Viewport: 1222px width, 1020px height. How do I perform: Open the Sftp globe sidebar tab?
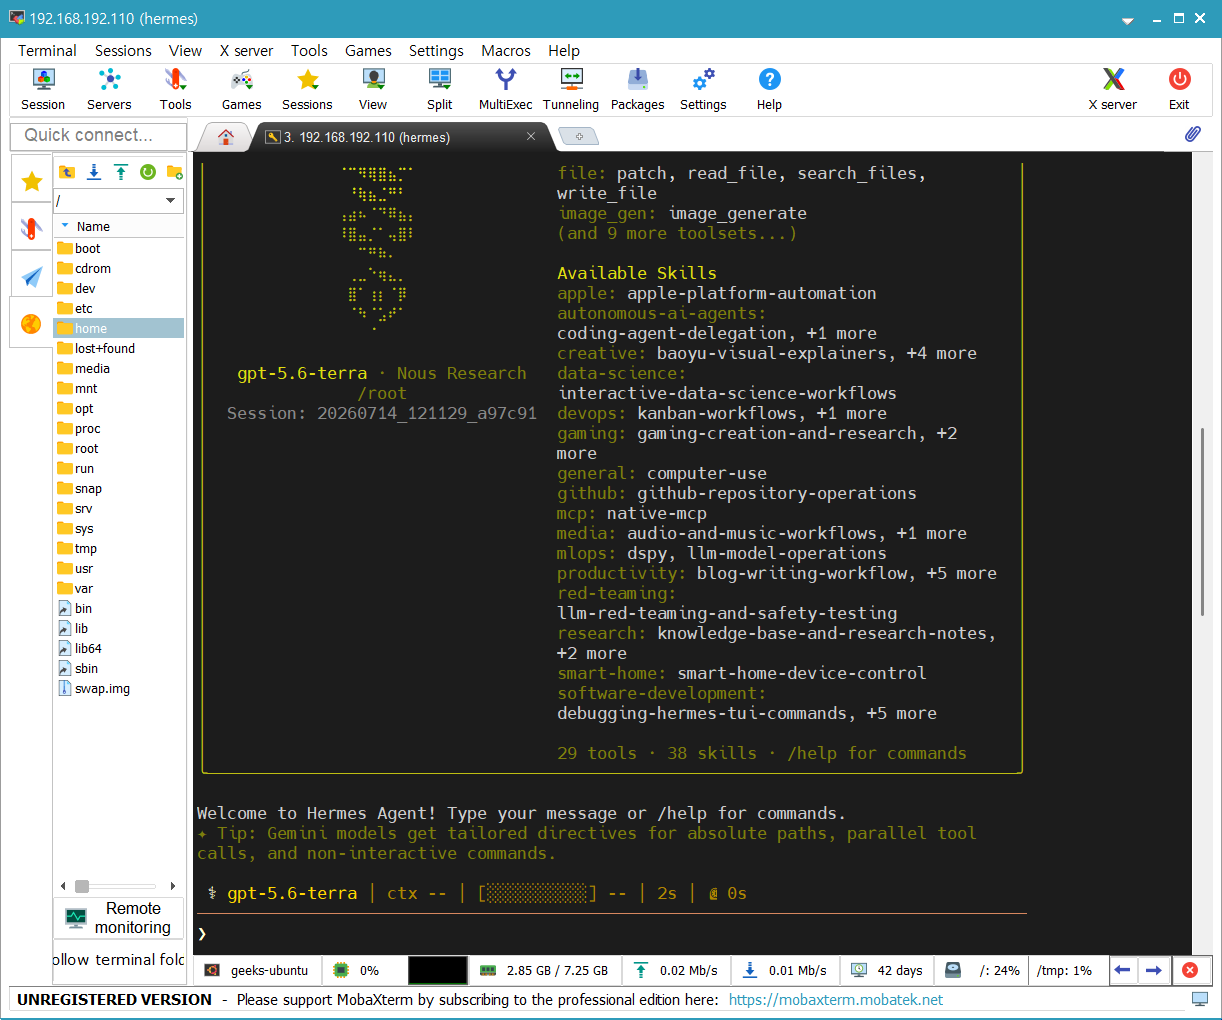tap(32, 324)
